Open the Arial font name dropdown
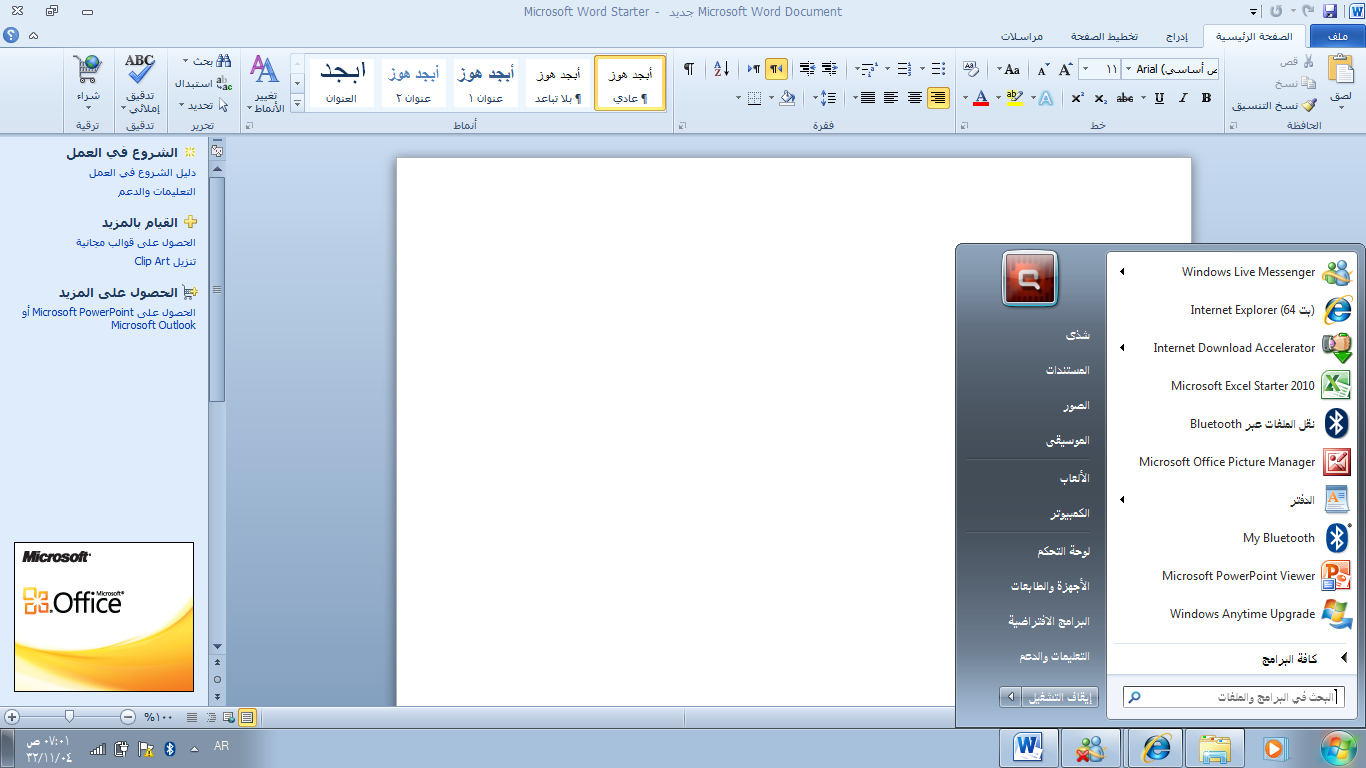Screen dimensions: 1366x768 point(1129,69)
